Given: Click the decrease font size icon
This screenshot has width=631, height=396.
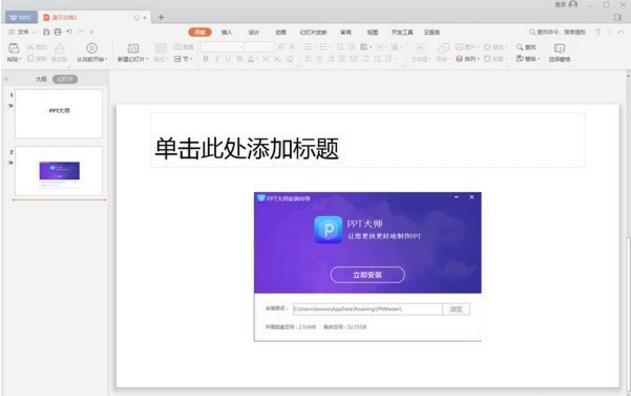Looking at the screenshot, I should (292, 47).
